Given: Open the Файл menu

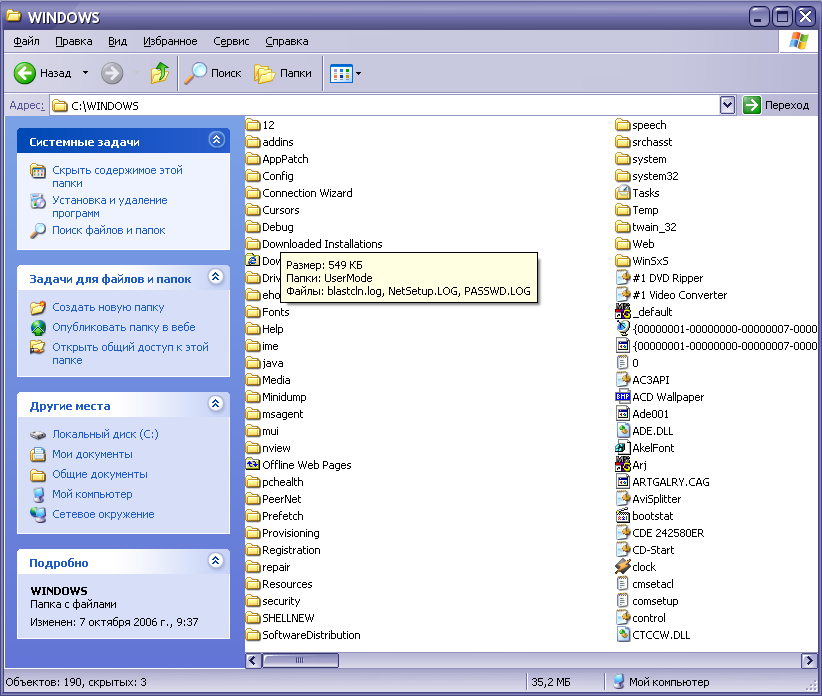Looking at the screenshot, I should click(26, 41).
